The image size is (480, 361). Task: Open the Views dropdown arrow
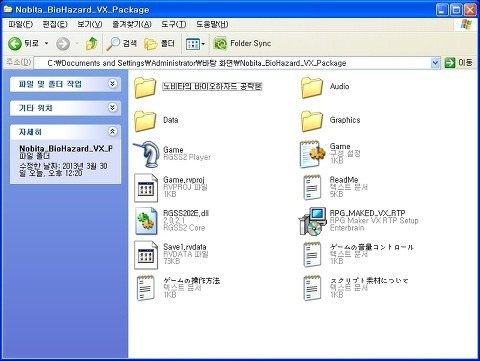(x=203, y=44)
